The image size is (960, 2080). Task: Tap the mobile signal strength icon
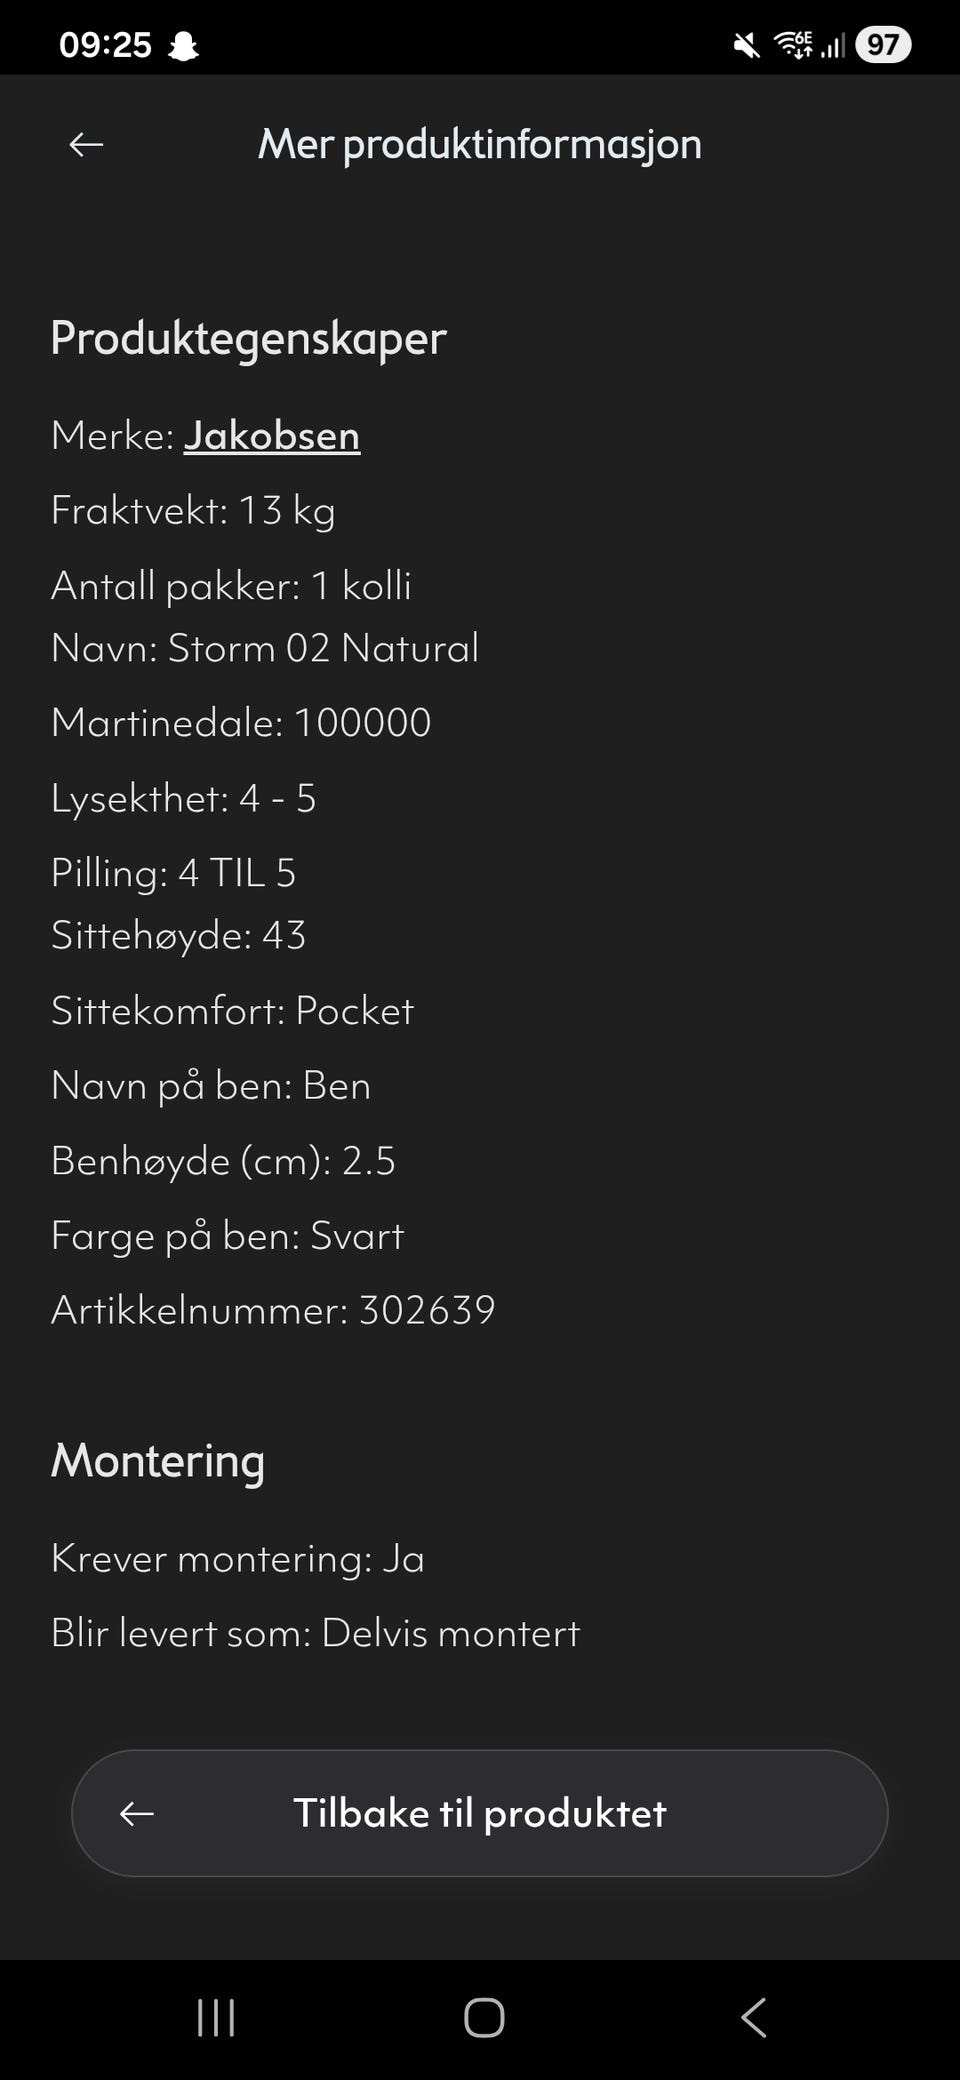point(833,45)
